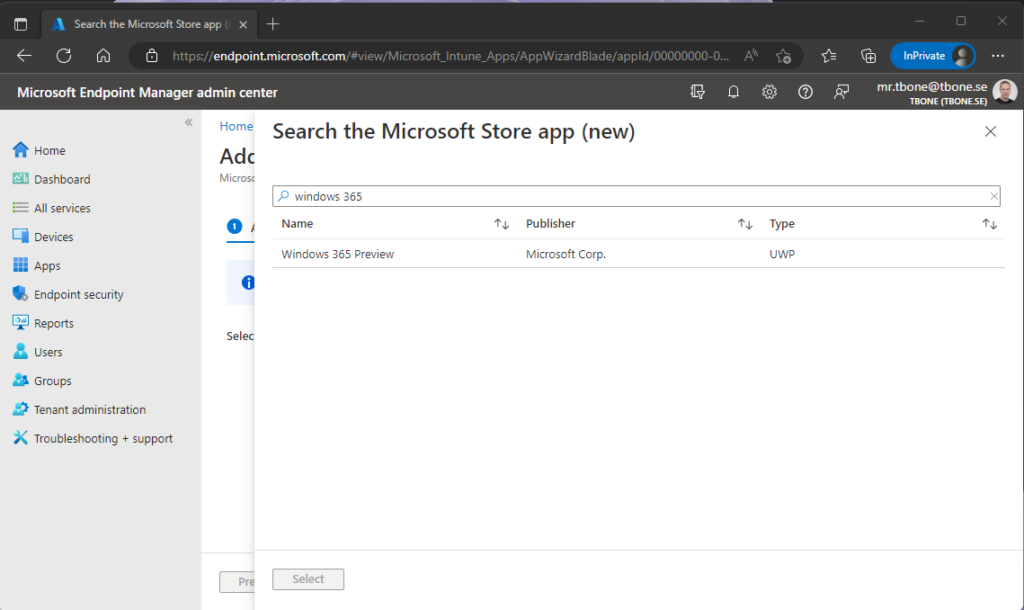Open portal settings gear
1024x610 pixels.
tap(769, 92)
